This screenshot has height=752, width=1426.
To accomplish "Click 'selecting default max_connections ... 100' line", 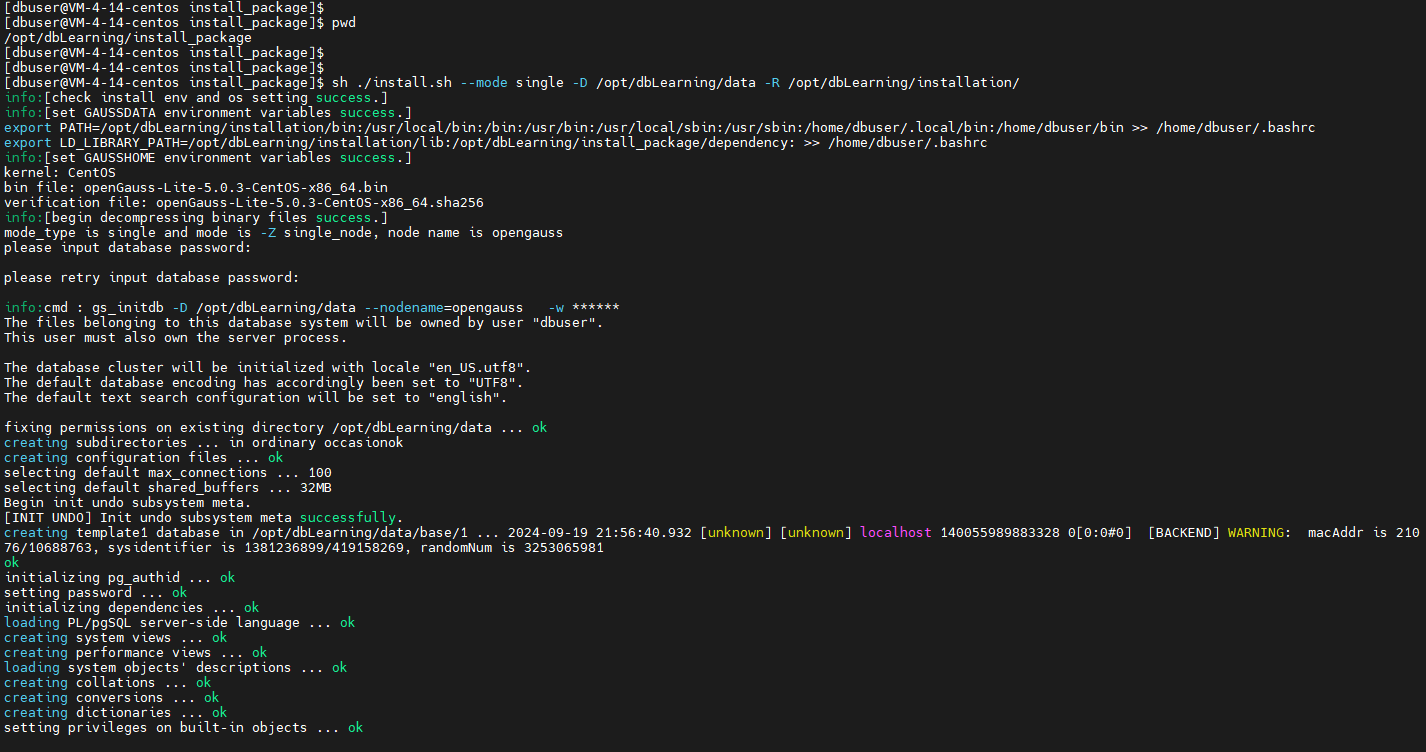I will [x=168, y=472].
